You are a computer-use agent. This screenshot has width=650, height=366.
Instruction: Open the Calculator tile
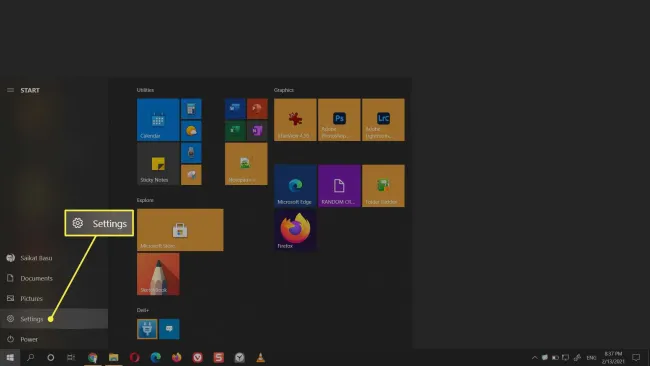click(191, 109)
